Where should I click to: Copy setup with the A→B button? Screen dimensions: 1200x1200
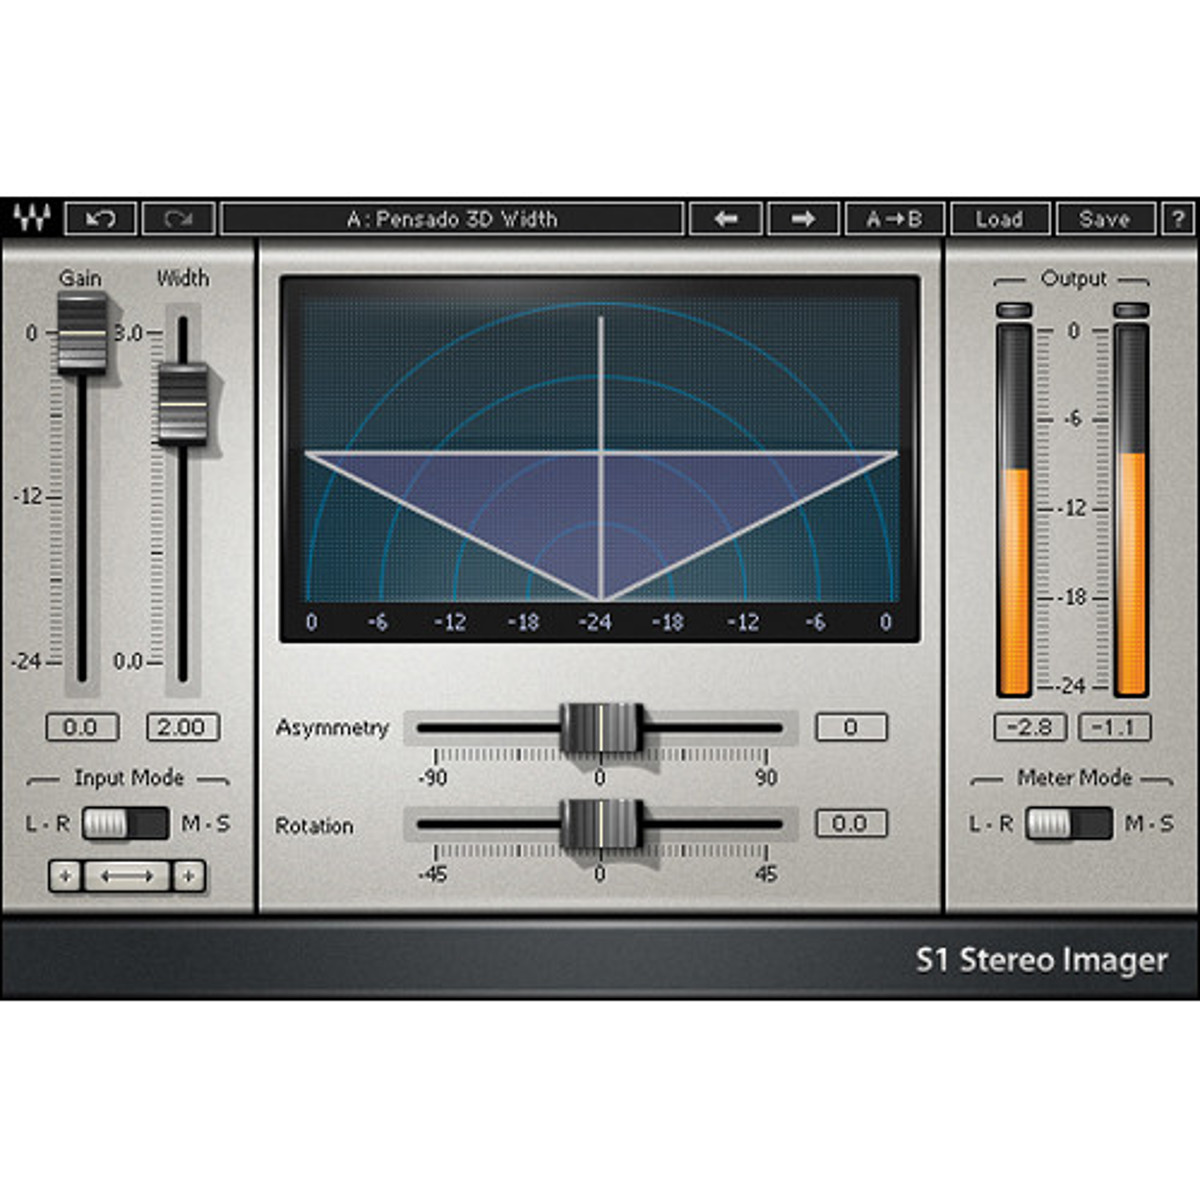[894, 218]
